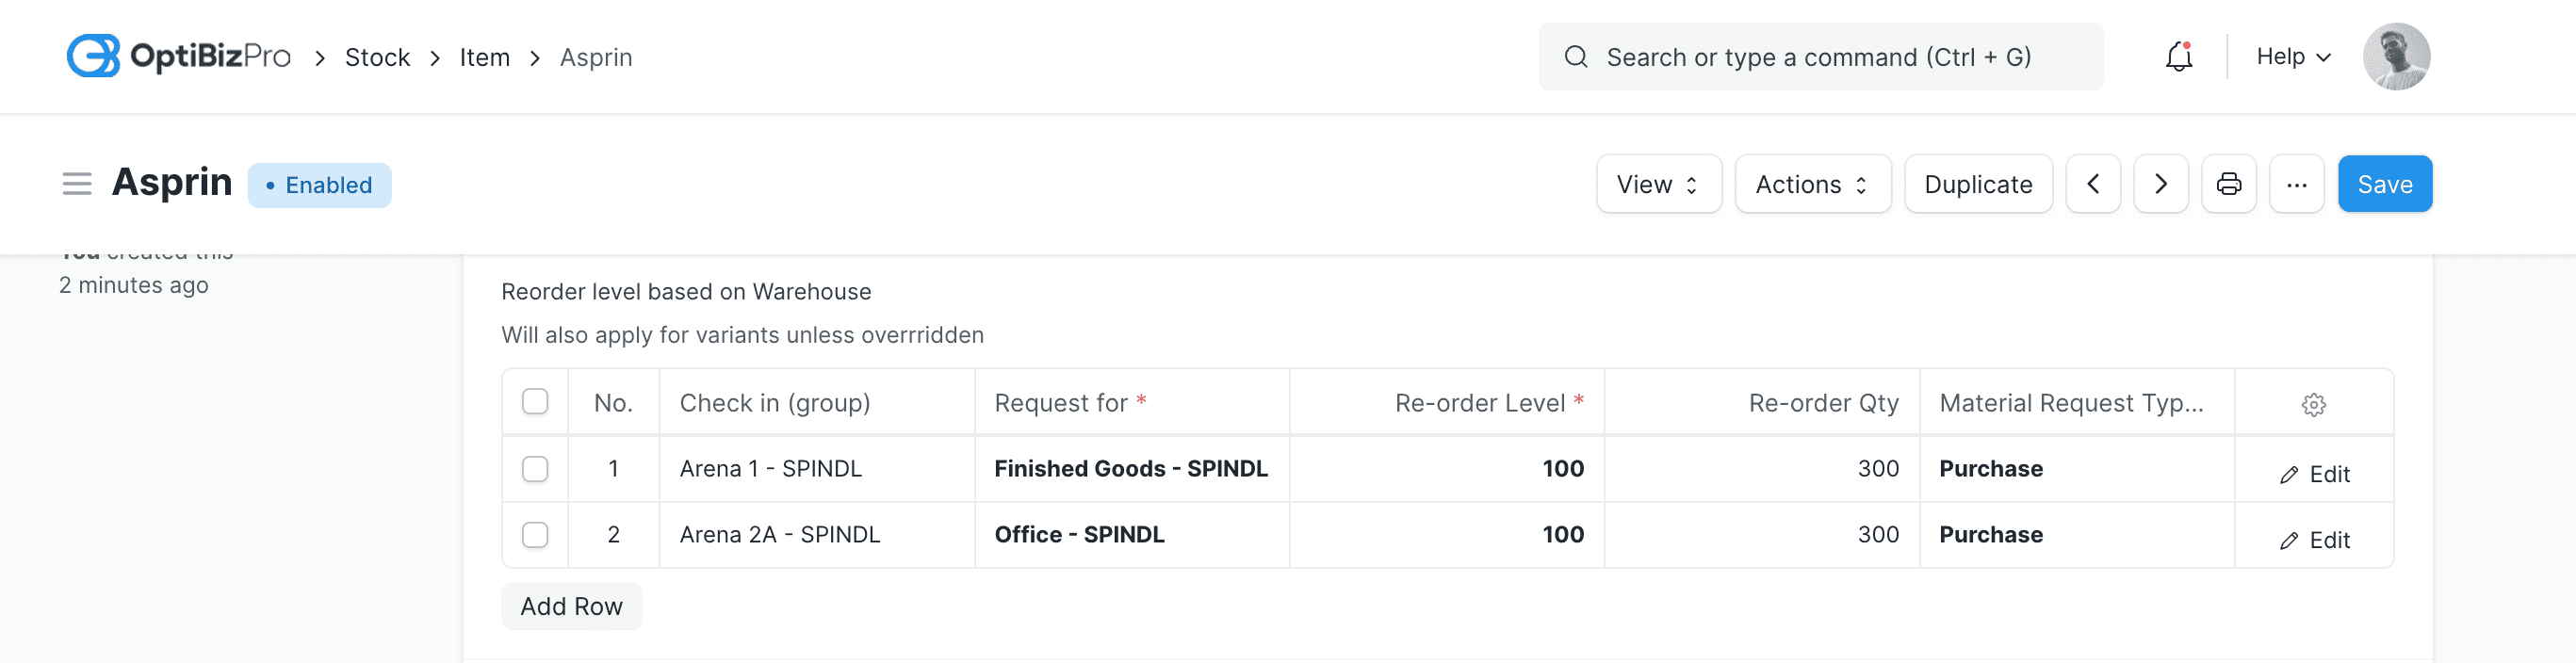The image size is (2576, 663).
Task: Open Item from the breadcrumb trail
Action: point(484,57)
